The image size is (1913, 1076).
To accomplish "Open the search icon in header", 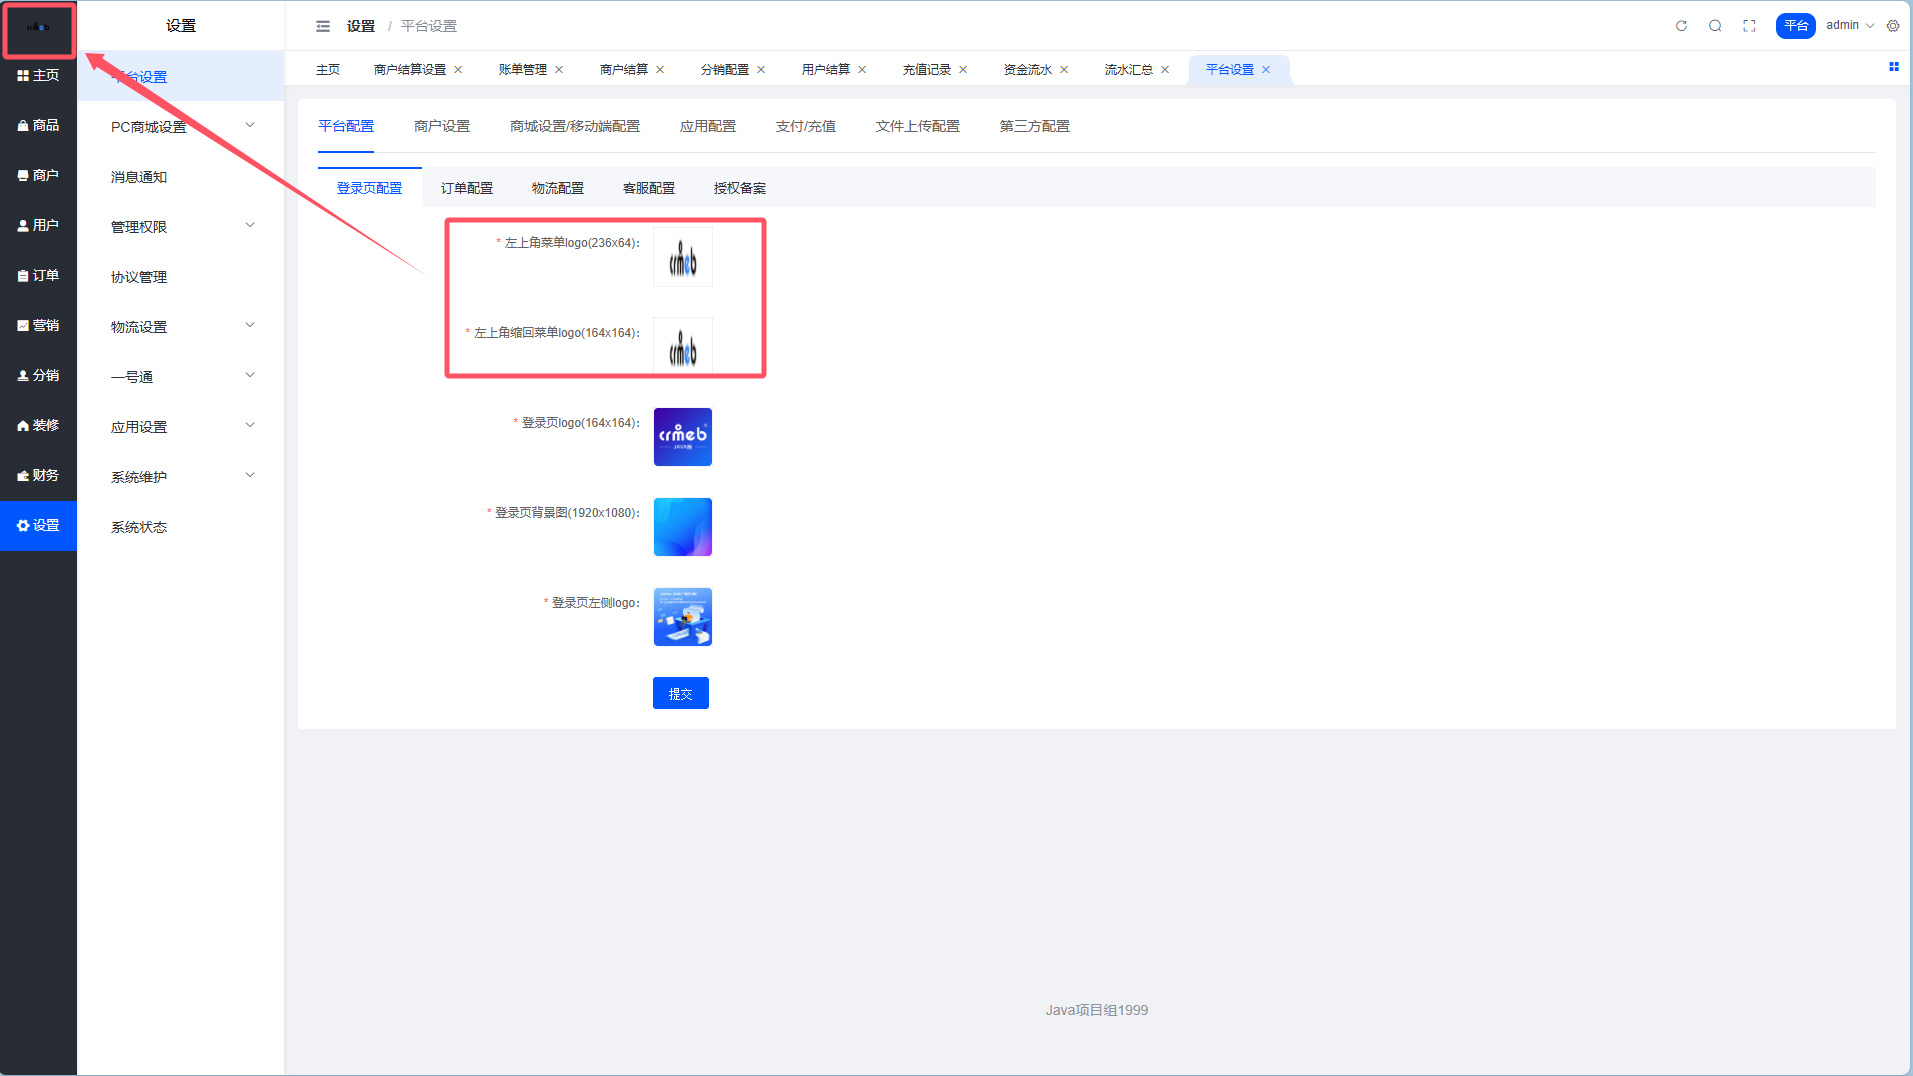I will click(x=1715, y=26).
